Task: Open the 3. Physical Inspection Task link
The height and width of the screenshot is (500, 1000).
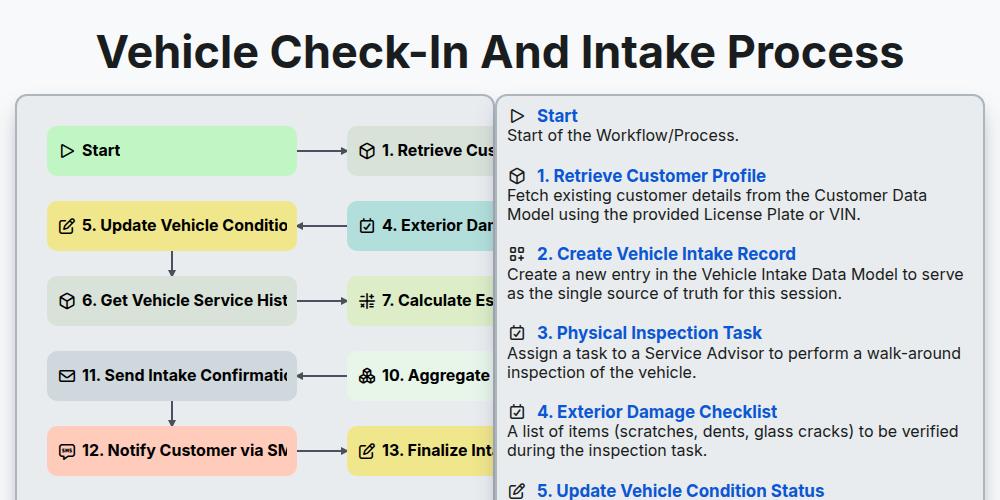Action: (649, 334)
